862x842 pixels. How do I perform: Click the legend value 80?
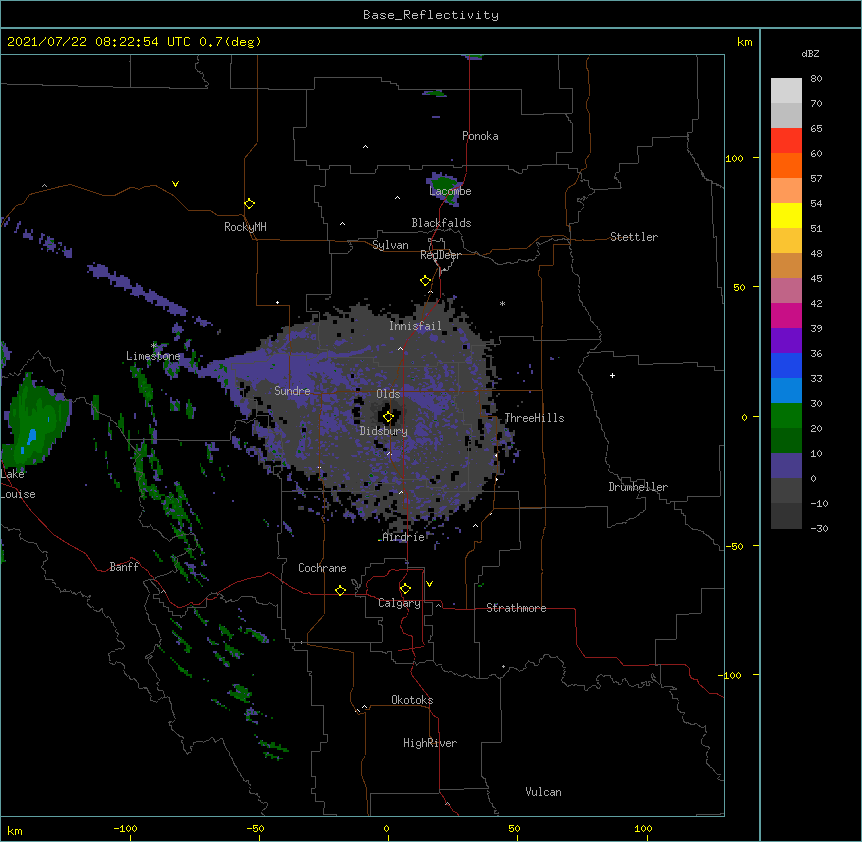point(816,79)
